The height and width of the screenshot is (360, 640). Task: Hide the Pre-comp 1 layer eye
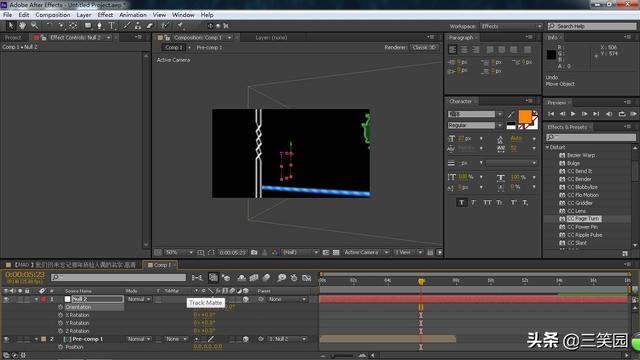(6, 339)
